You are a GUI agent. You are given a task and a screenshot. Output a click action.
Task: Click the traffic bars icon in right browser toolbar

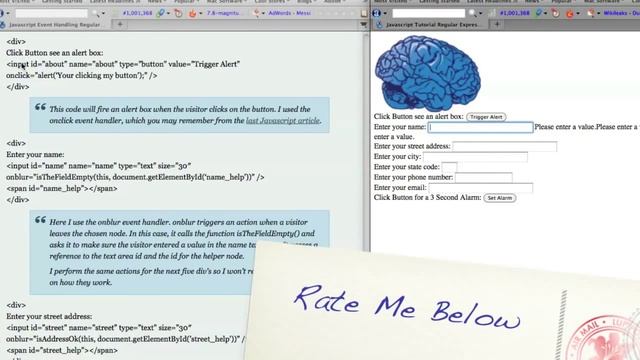(492, 13)
